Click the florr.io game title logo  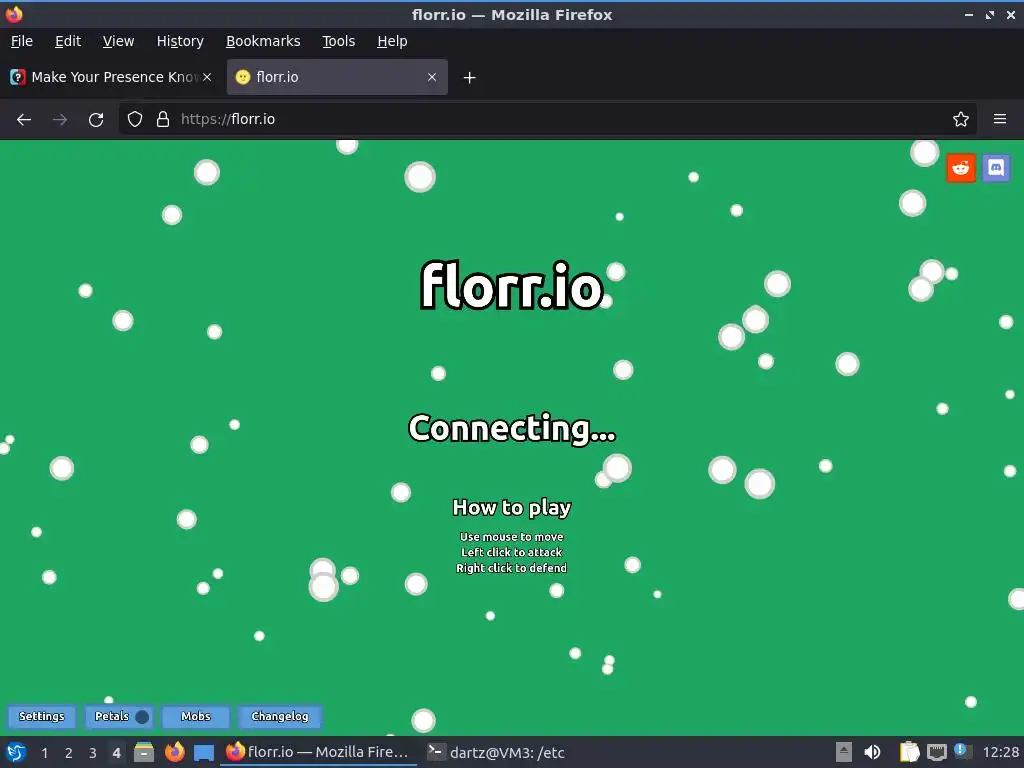(511, 285)
